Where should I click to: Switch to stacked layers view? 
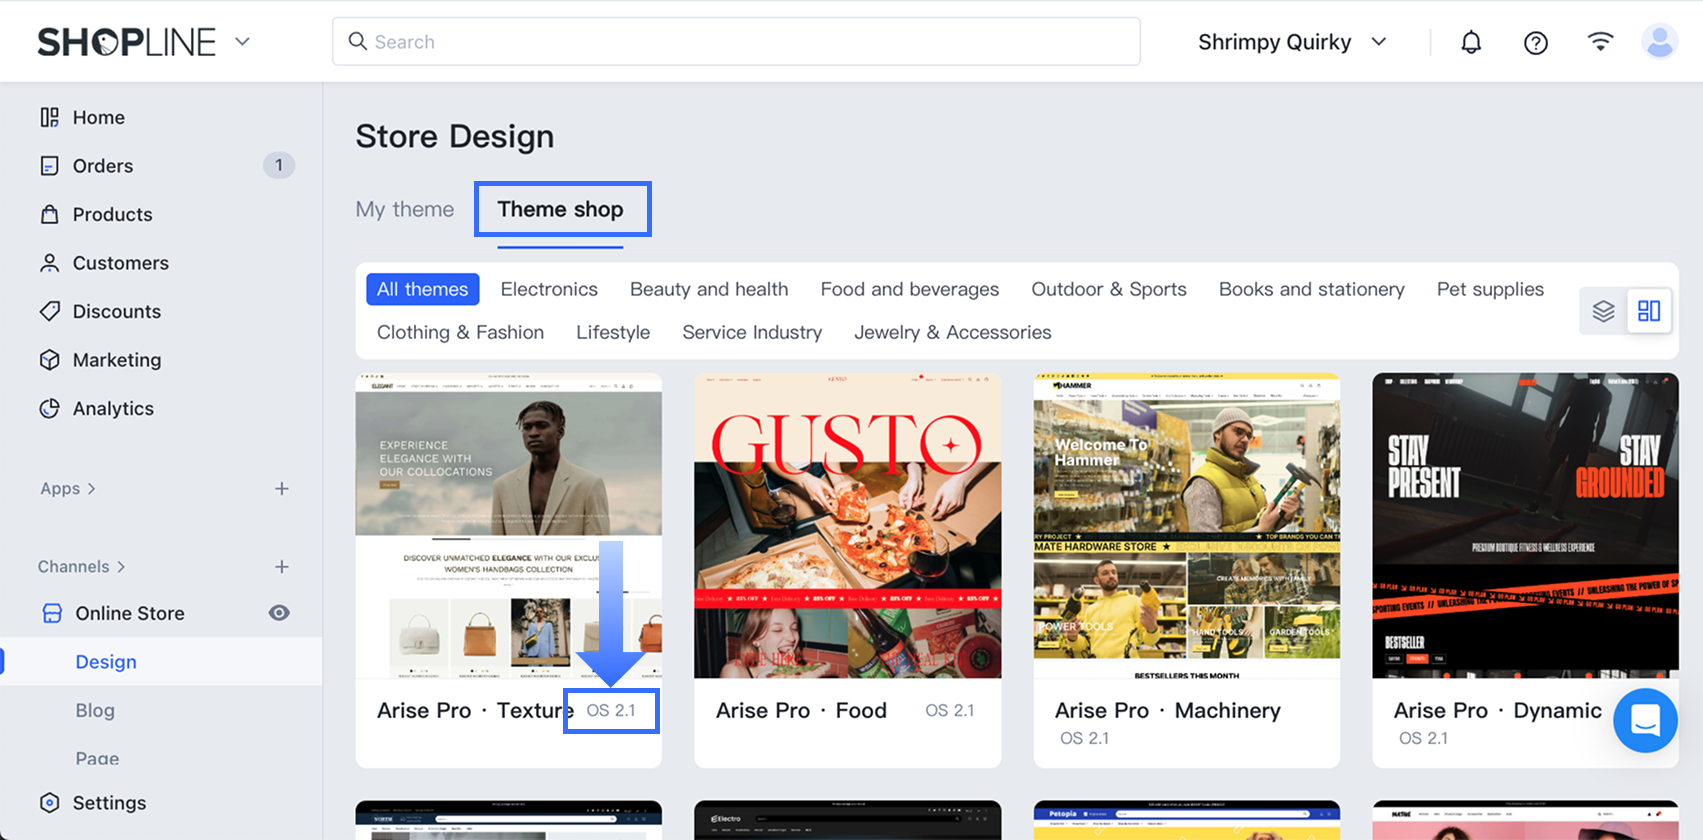tap(1604, 311)
